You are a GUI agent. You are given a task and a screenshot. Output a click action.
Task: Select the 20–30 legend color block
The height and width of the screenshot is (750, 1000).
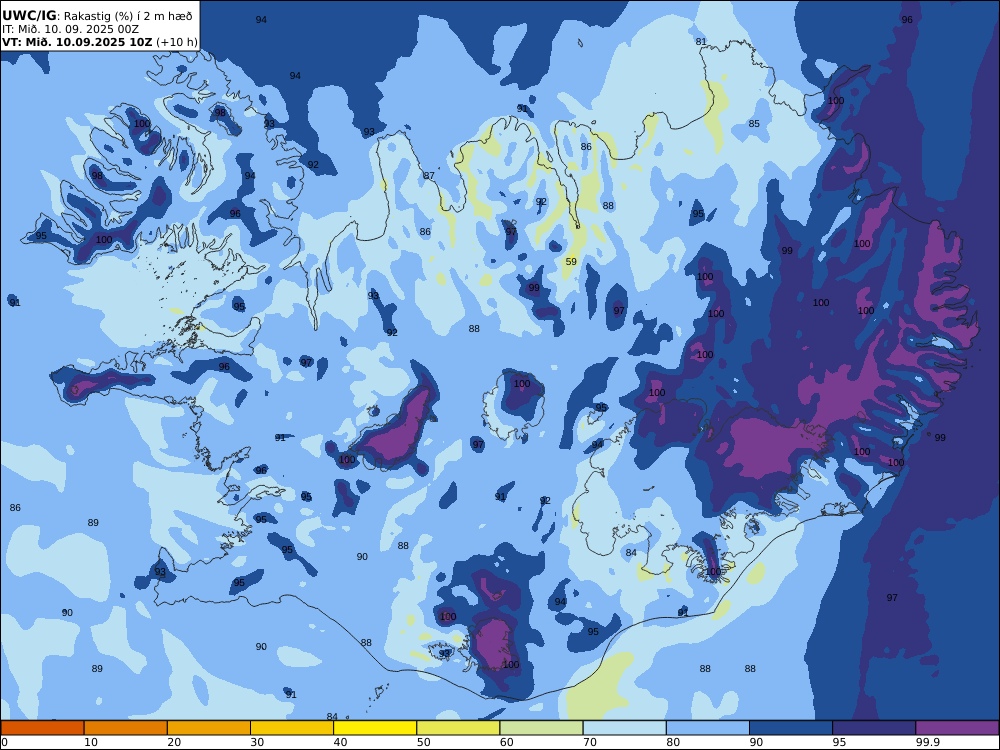[209, 728]
